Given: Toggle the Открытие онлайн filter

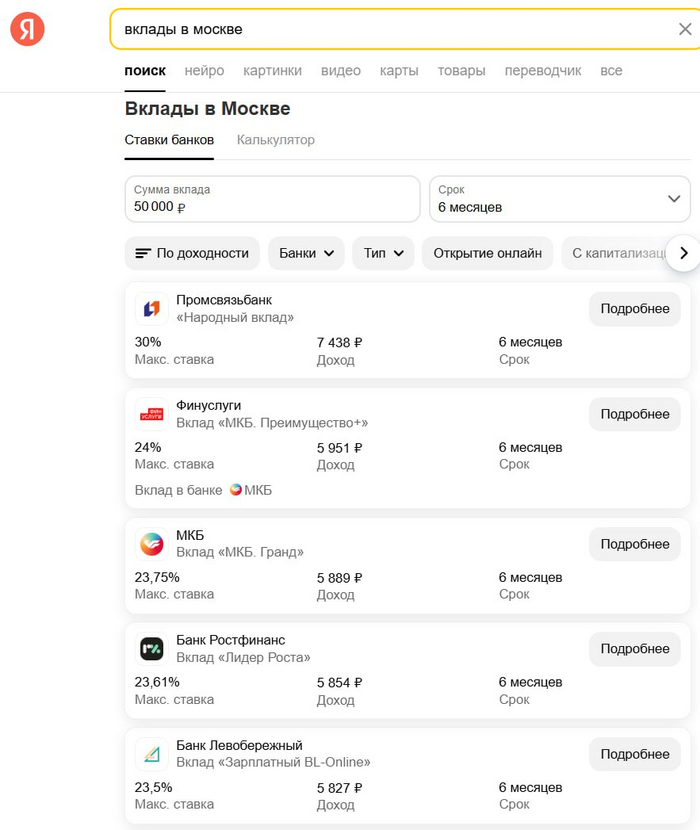Looking at the screenshot, I should coord(487,253).
